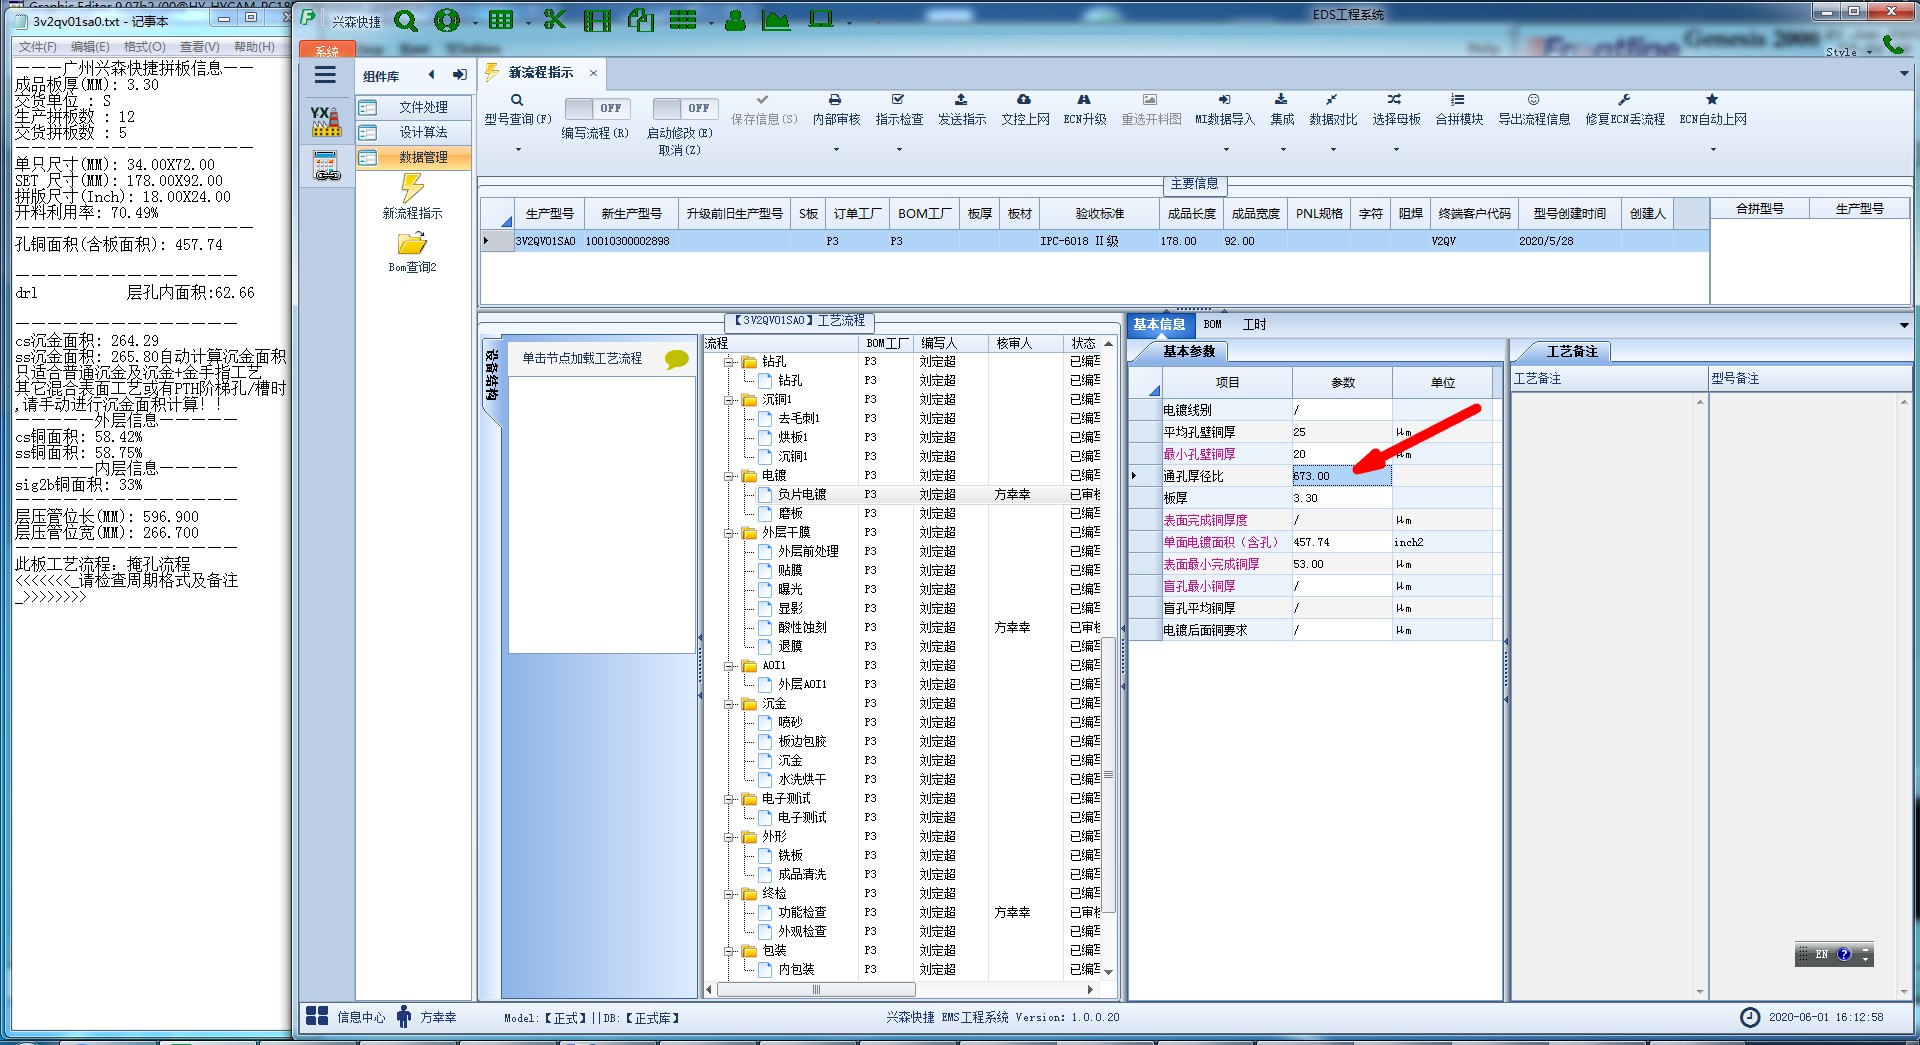Click the green scissors icon
The image size is (1920, 1045).
coord(554,19)
